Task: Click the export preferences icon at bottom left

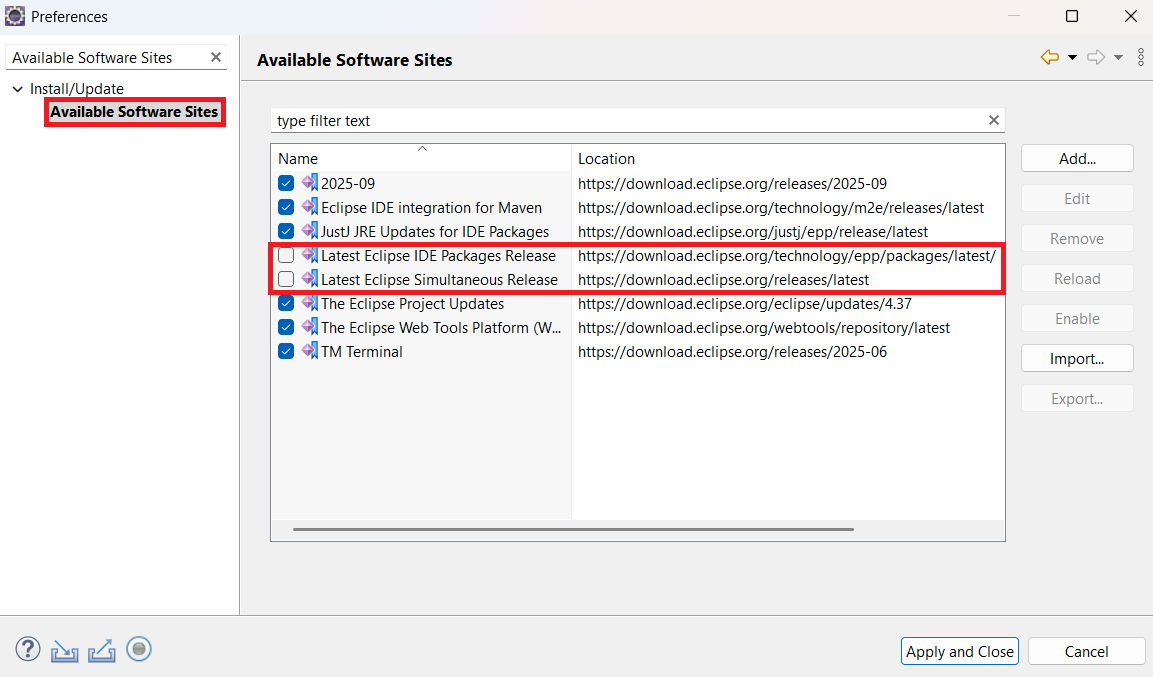Action: click(102, 651)
